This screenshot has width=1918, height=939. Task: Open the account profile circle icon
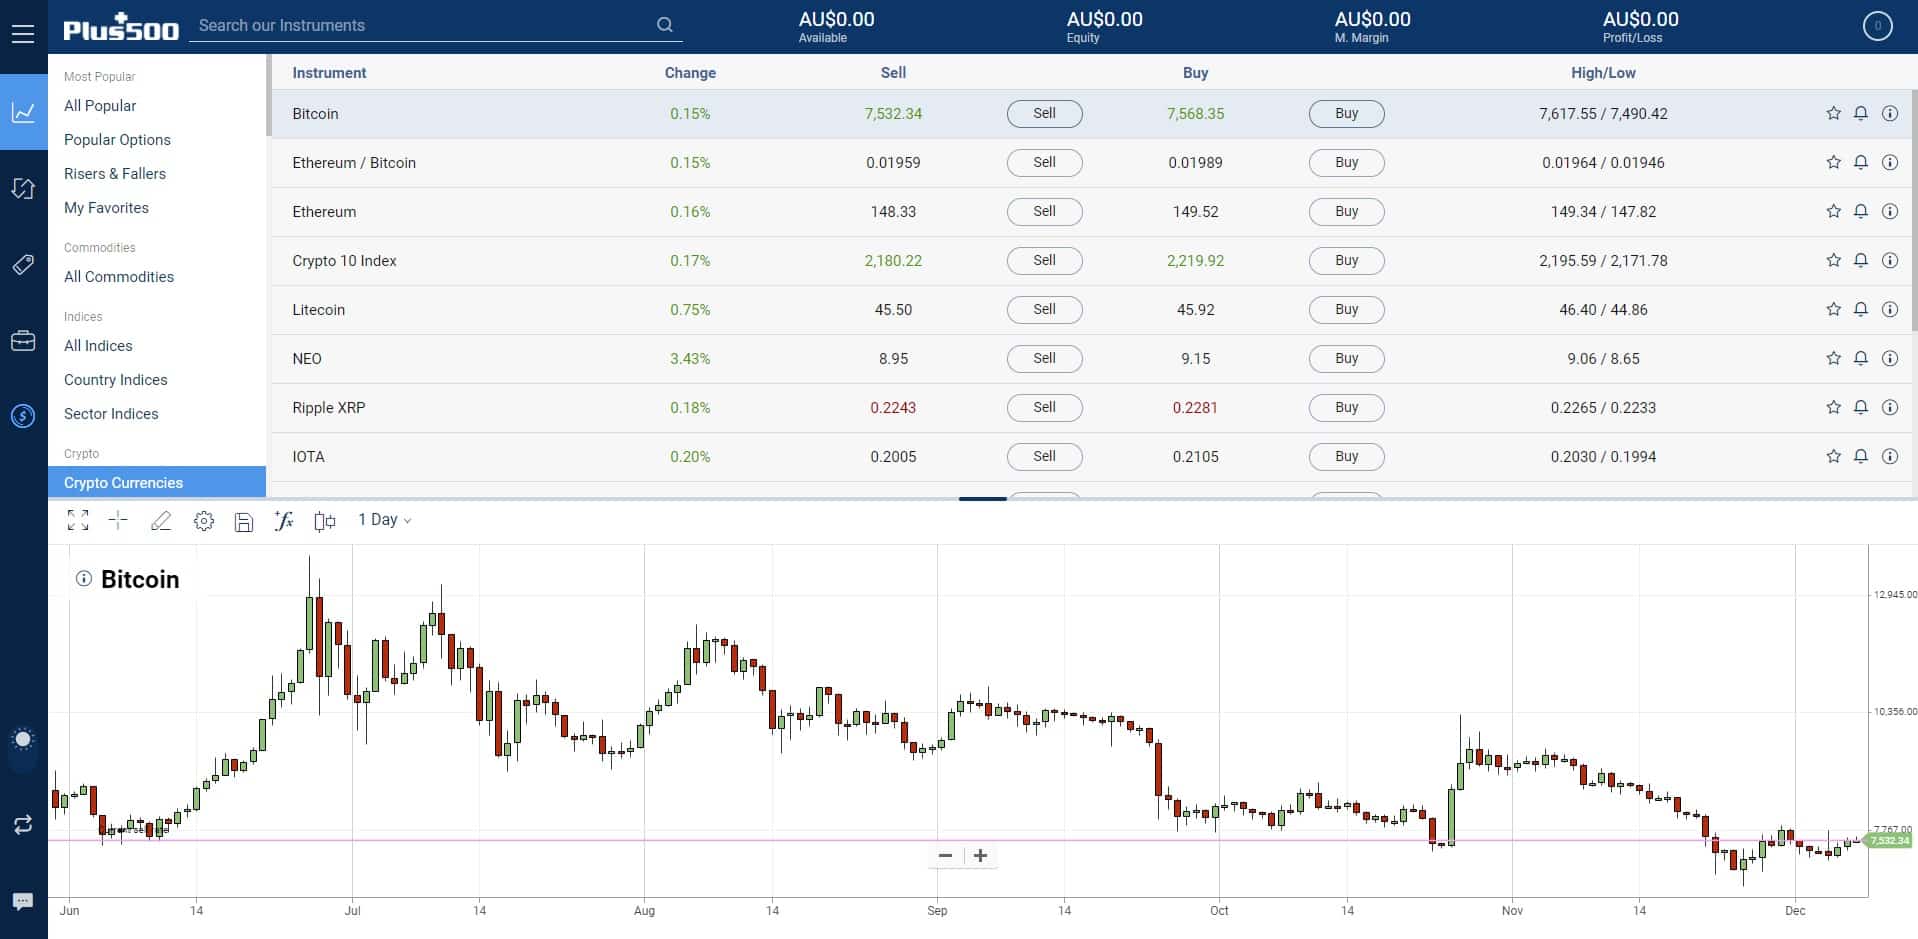pos(1877,26)
